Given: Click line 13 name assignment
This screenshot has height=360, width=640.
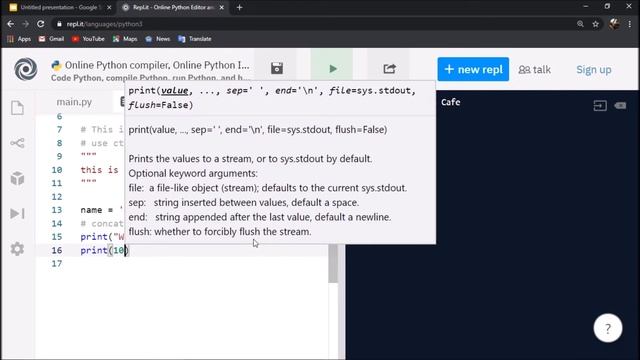Looking at the screenshot, I should [x=102, y=210].
